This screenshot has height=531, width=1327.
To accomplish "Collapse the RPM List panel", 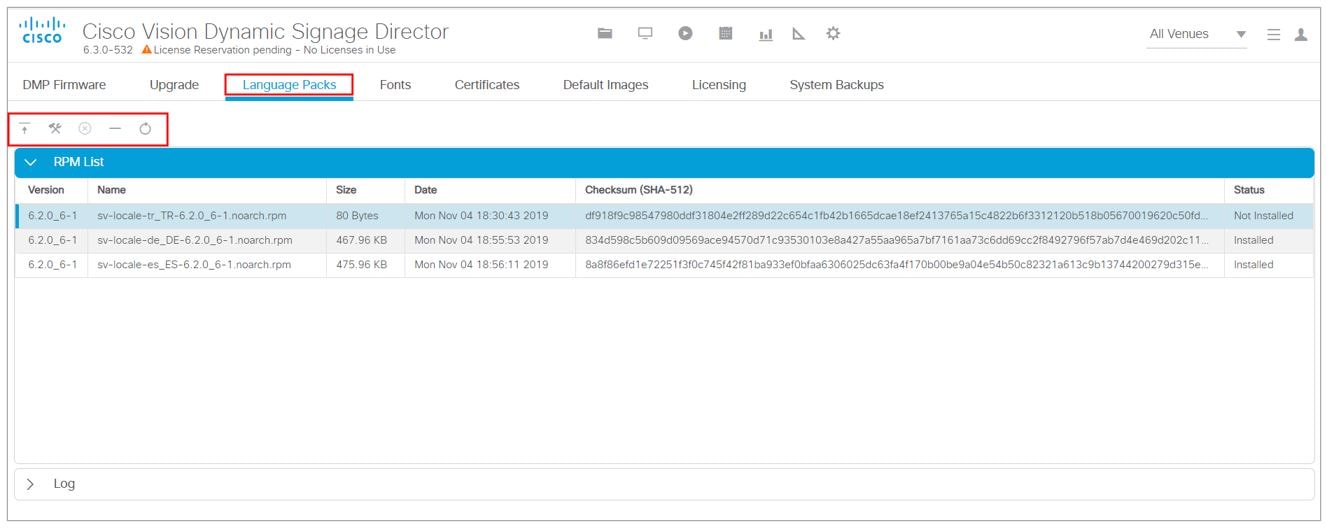I will point(31,162).
